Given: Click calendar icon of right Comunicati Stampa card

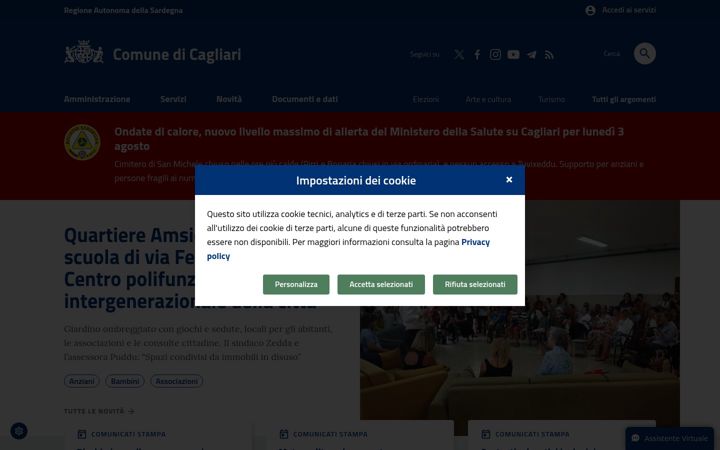Looking at the screenshot, I should [x=486, y=434].
